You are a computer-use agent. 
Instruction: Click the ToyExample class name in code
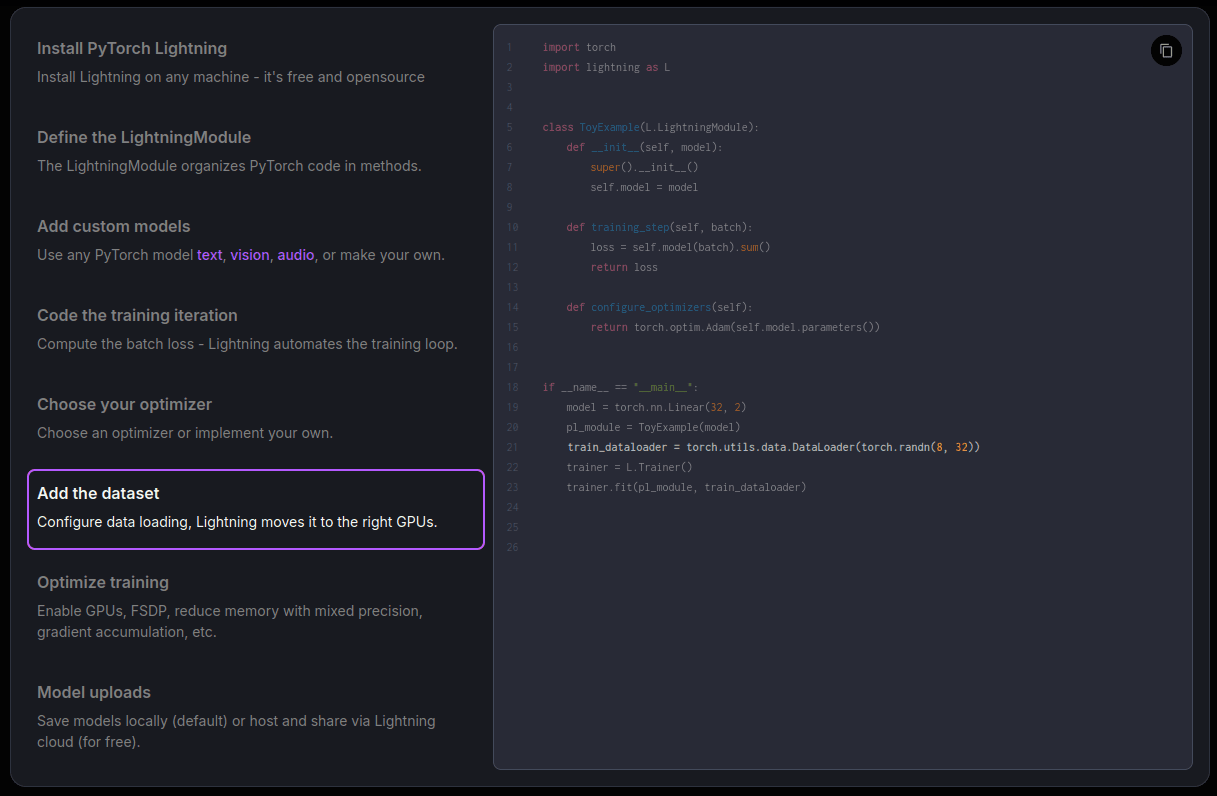[x=609, y=127]
